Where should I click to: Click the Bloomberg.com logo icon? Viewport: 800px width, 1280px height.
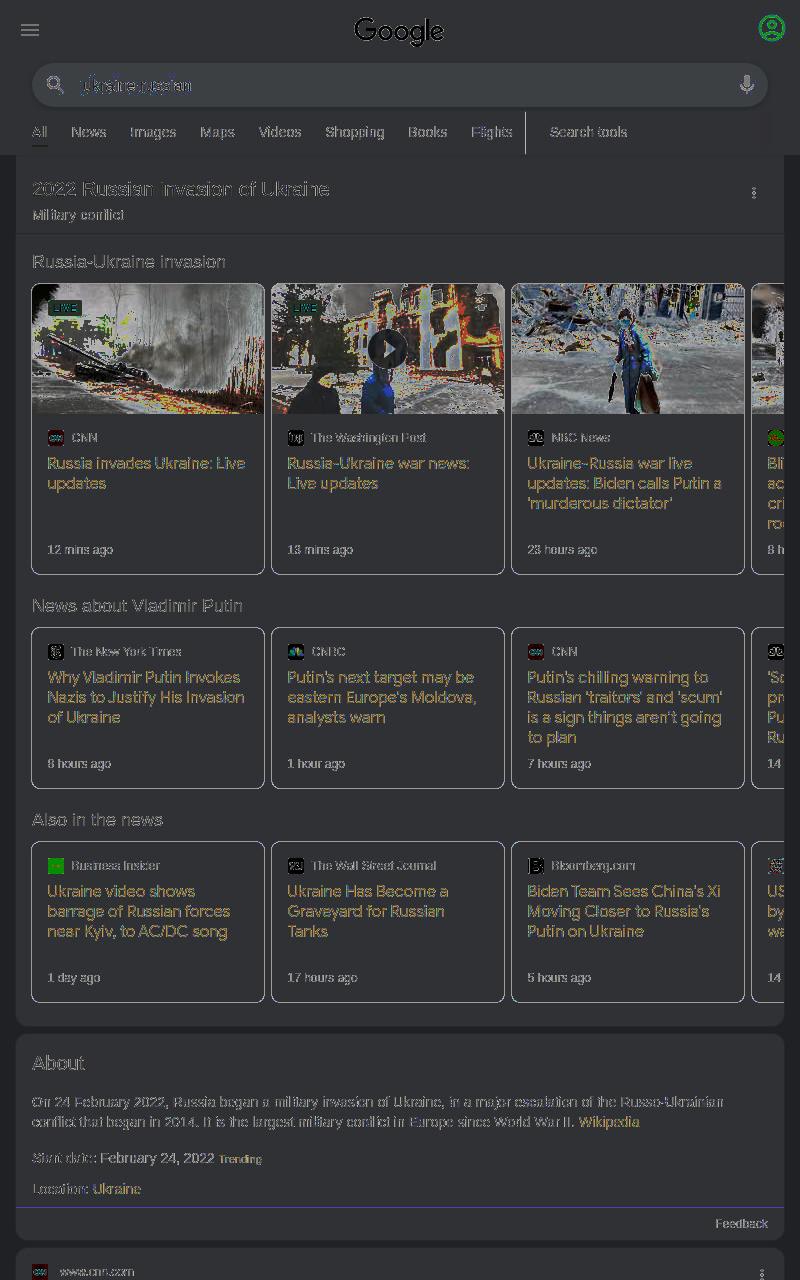tap(536, 866)
